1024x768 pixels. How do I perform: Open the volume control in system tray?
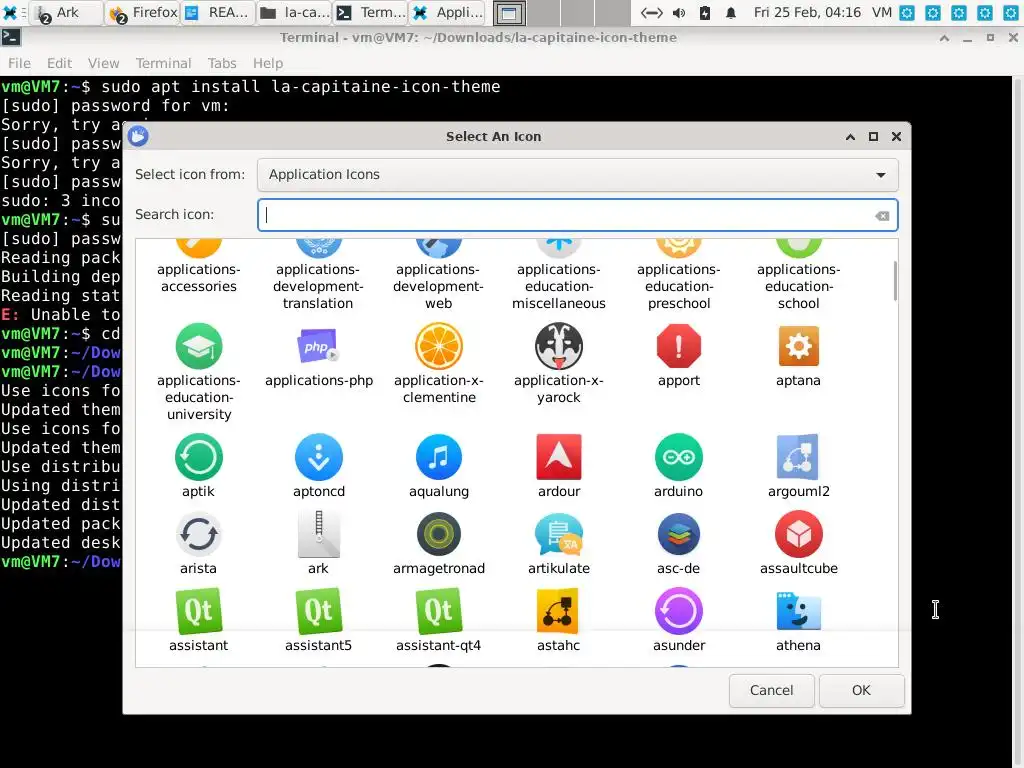(x=679, y=12)
